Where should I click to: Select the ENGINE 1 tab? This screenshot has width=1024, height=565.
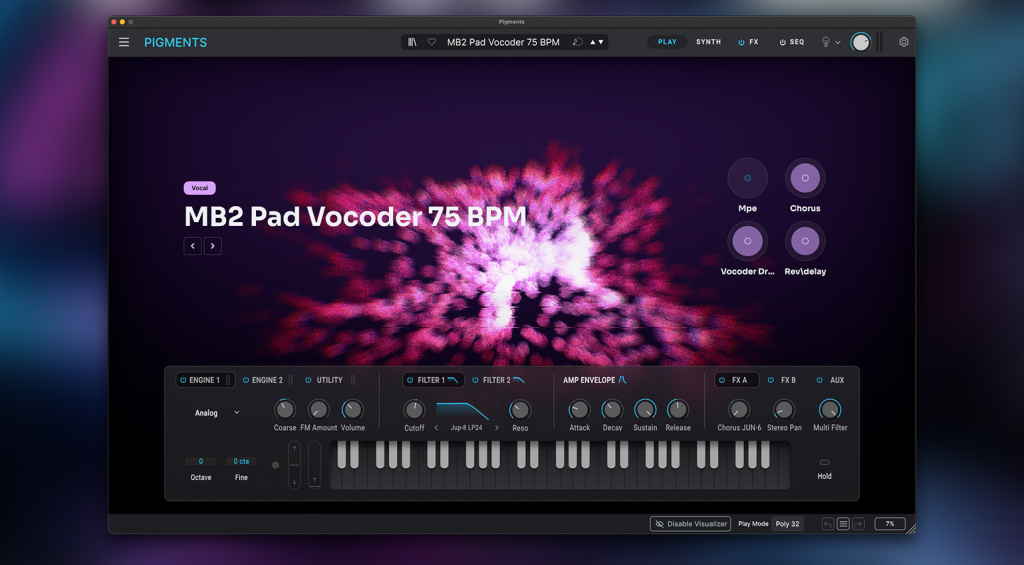[x=204, y=380]
